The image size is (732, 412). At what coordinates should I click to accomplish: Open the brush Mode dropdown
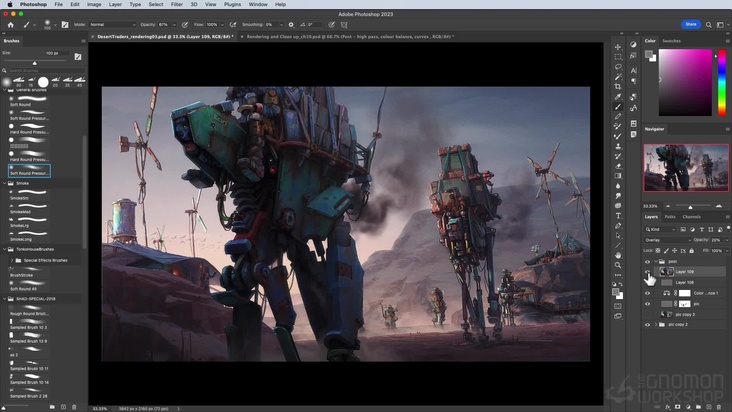tap(112, 25)
